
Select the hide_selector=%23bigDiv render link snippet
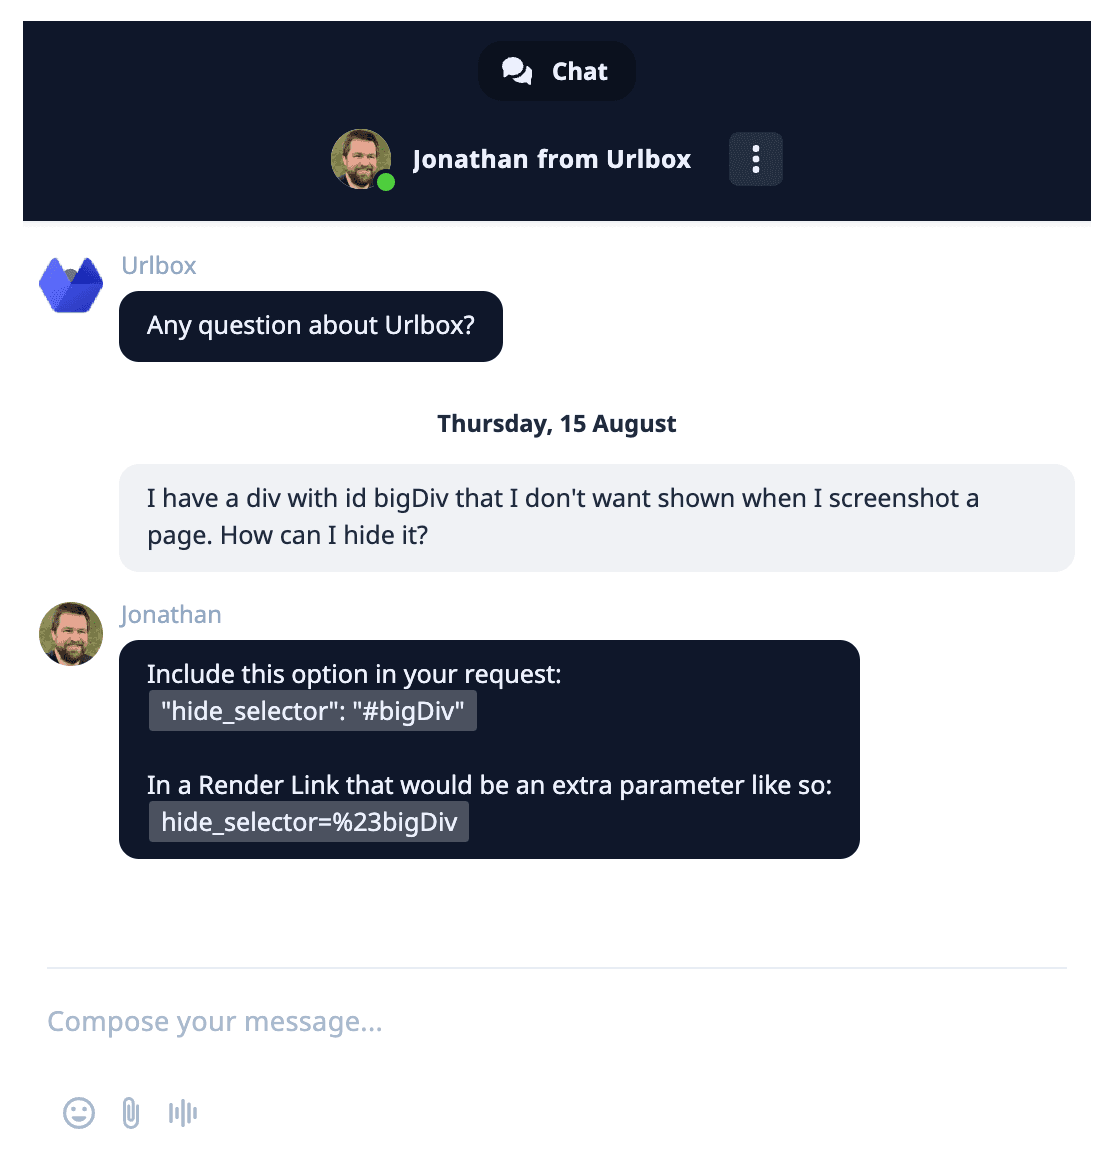point(308,821)
